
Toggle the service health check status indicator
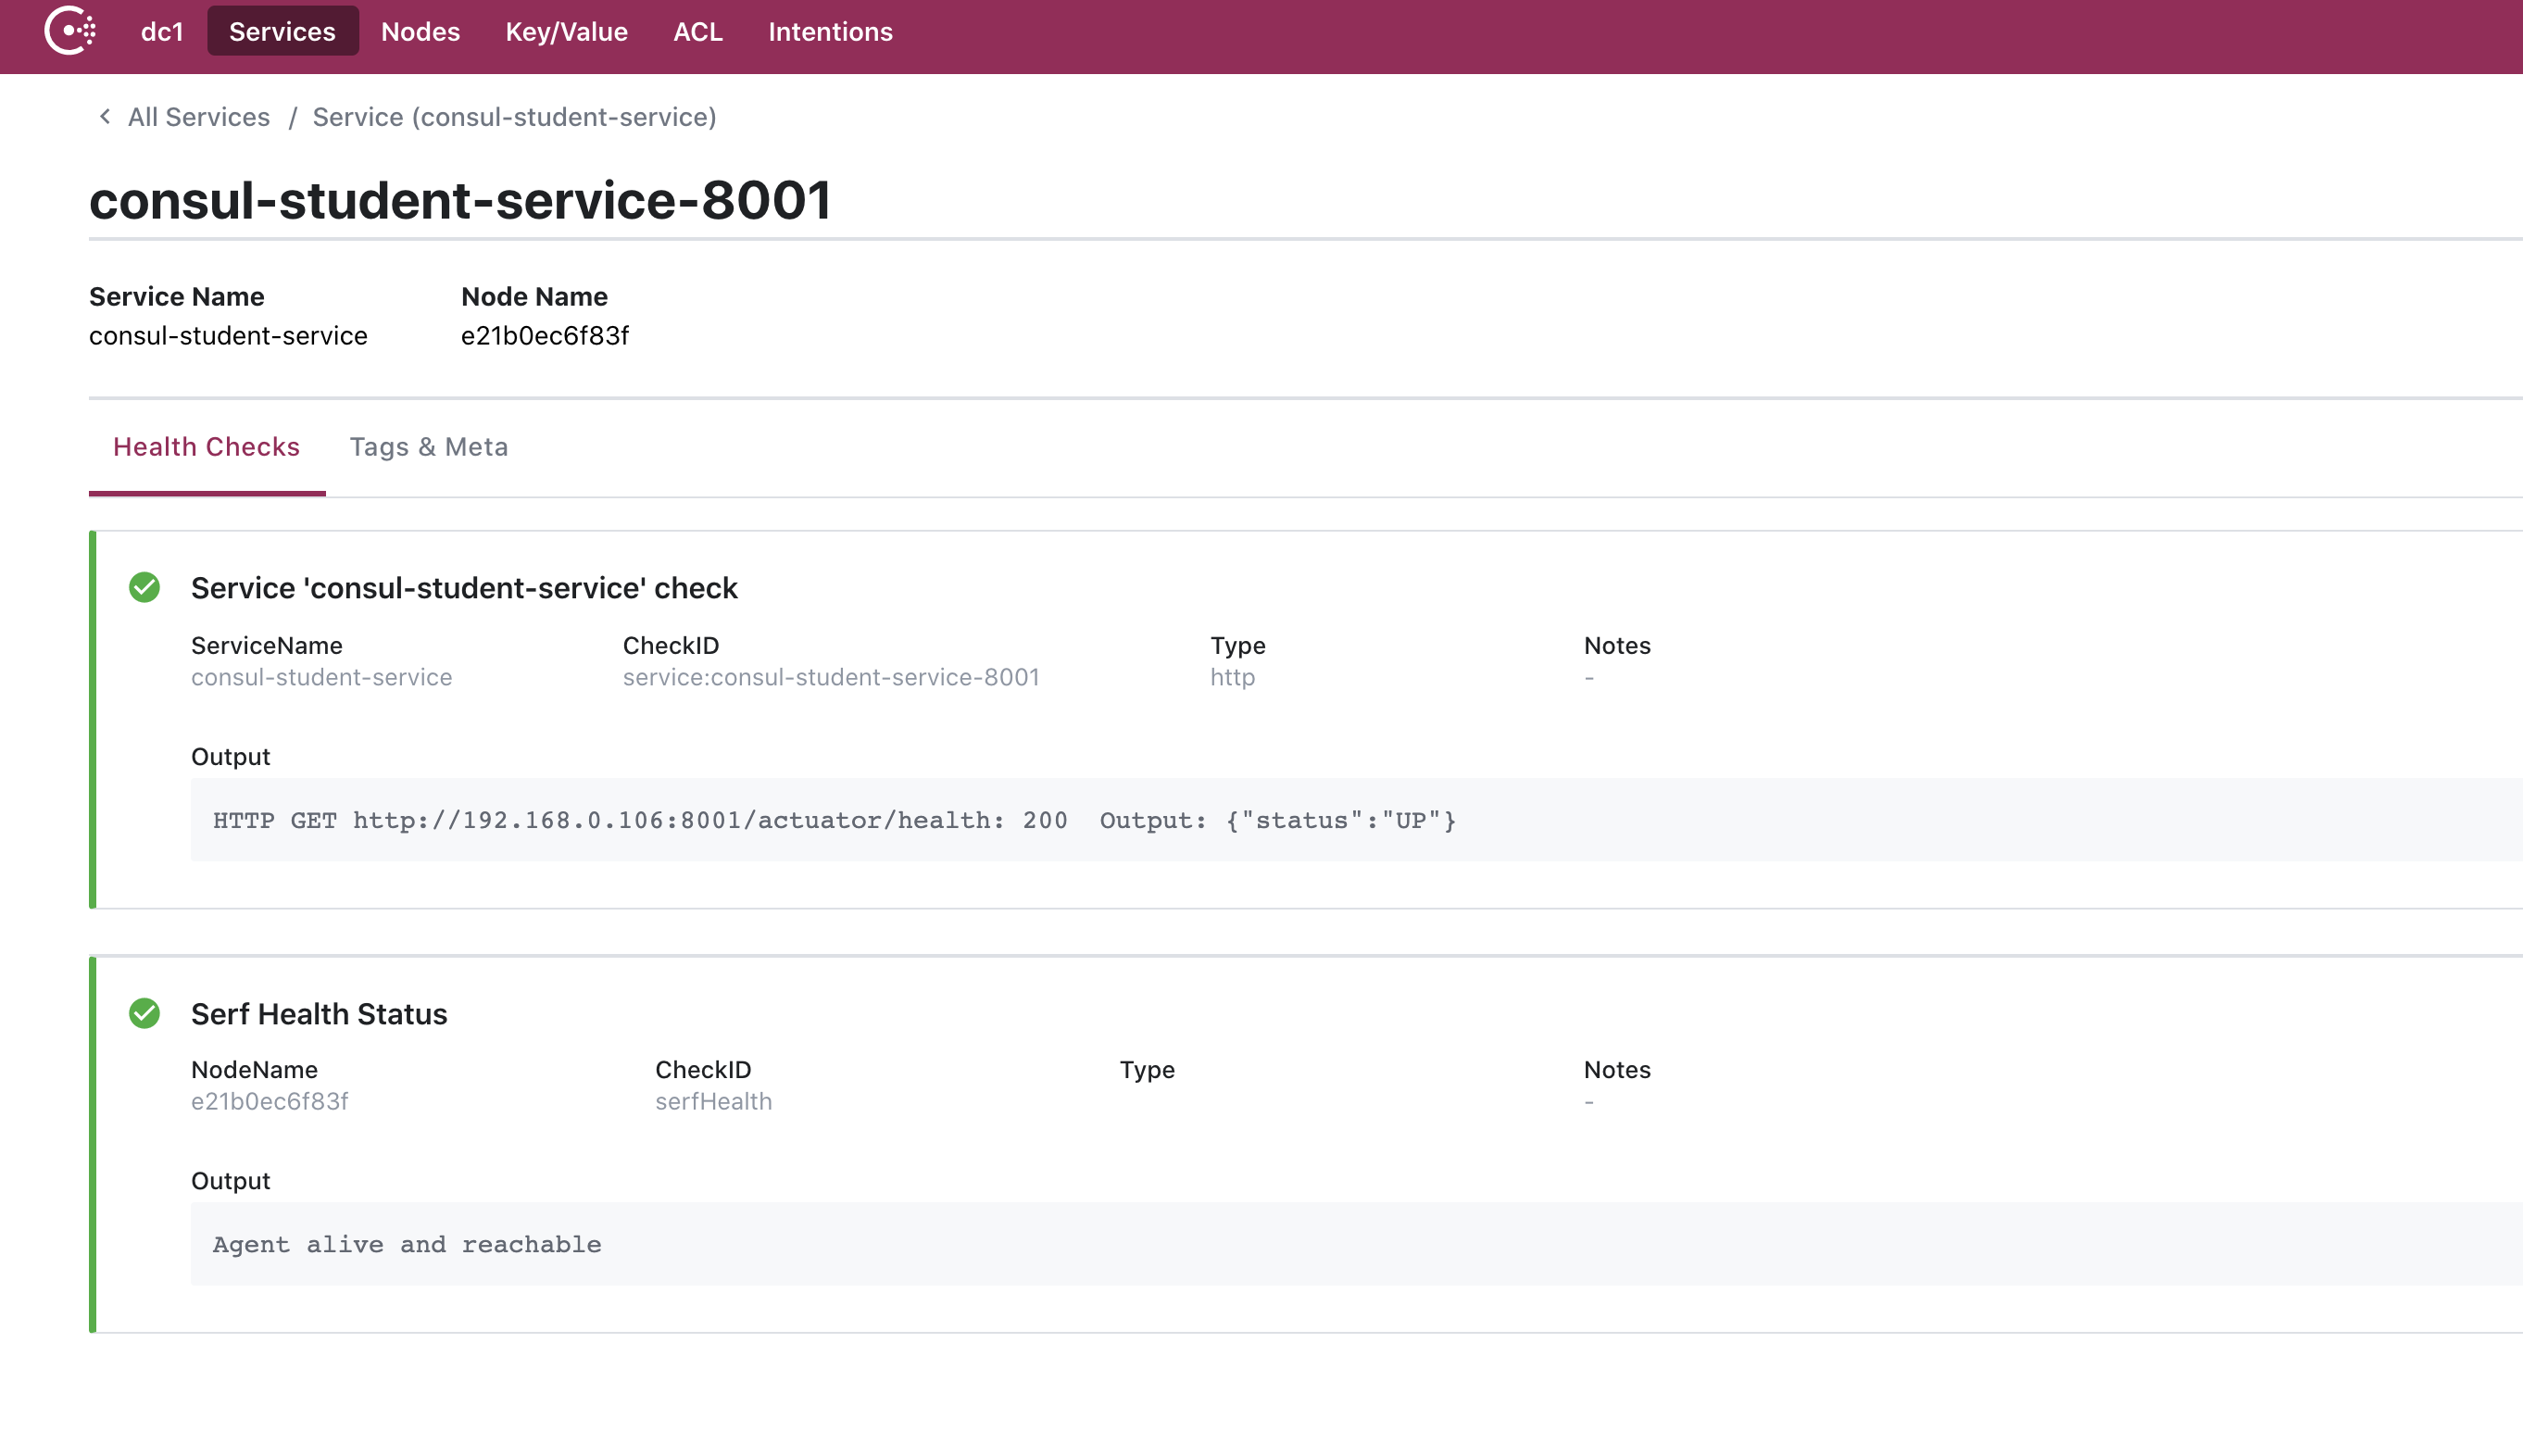click(x=145, y=587)
